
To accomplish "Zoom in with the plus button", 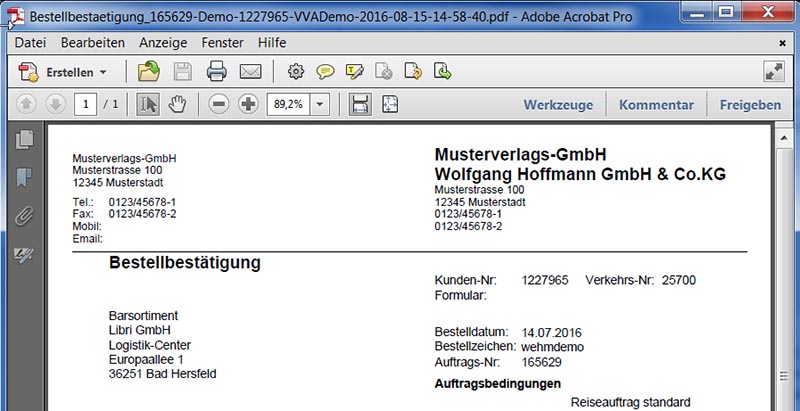I will coord(249,105).
